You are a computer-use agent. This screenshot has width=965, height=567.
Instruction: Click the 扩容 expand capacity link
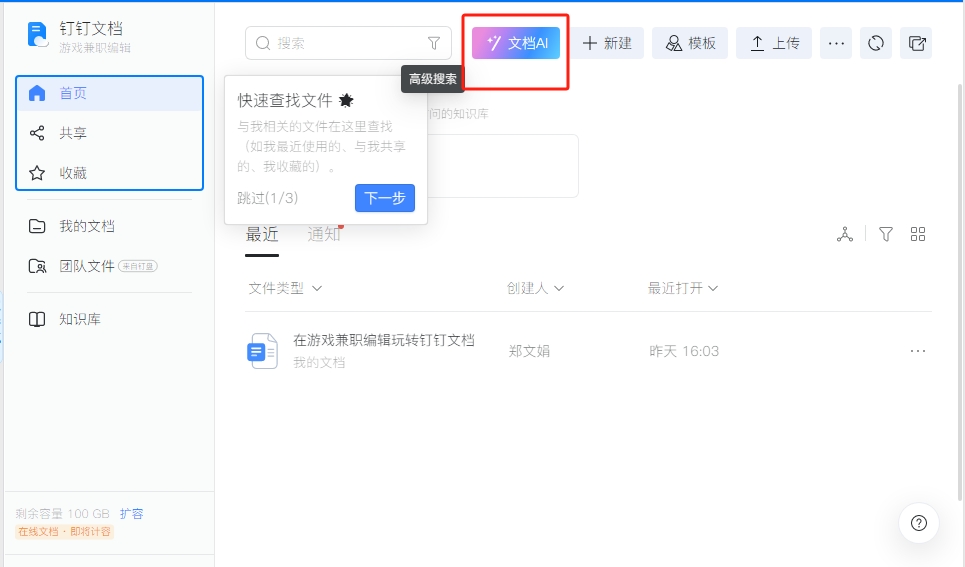(x=131, y=513)
